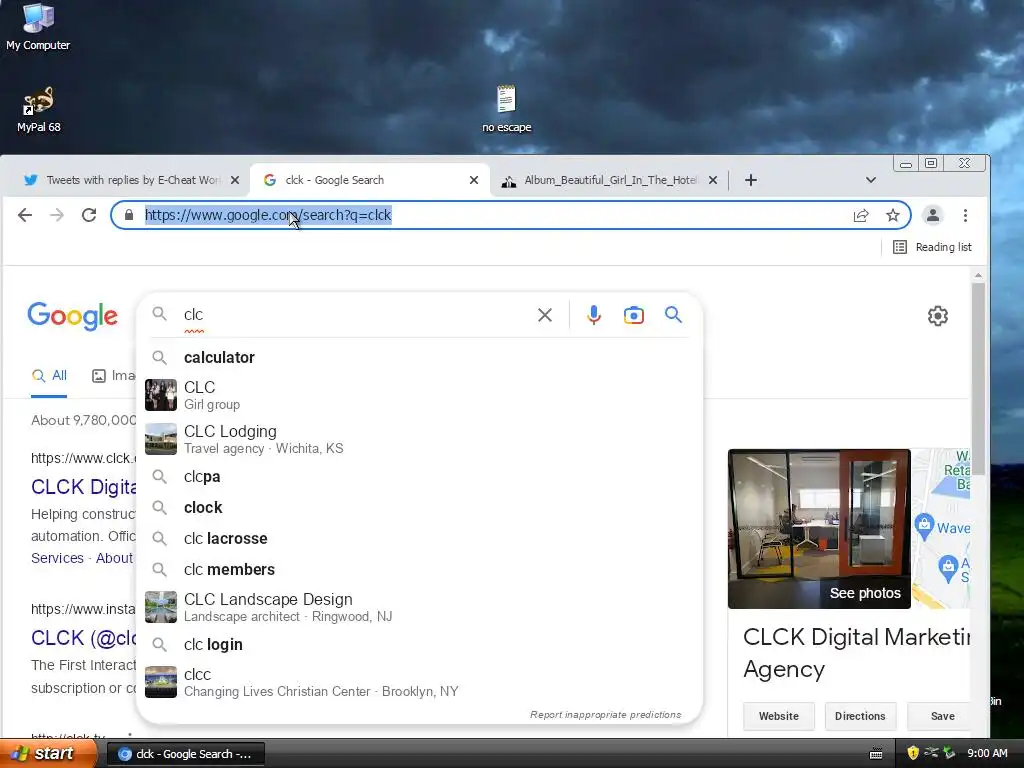View site info via lock icon

[129, 215]
